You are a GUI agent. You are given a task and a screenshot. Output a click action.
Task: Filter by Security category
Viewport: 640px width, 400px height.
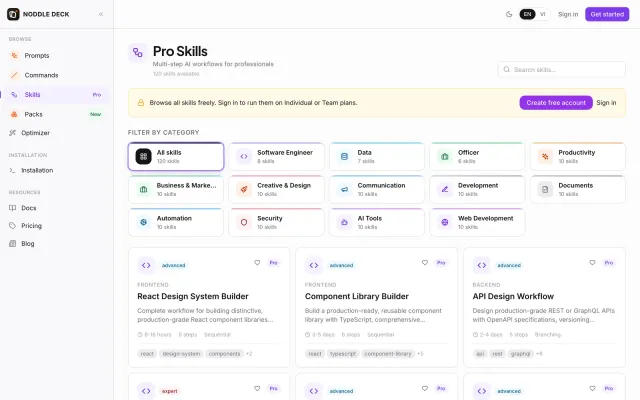click(x=276, y=222)
